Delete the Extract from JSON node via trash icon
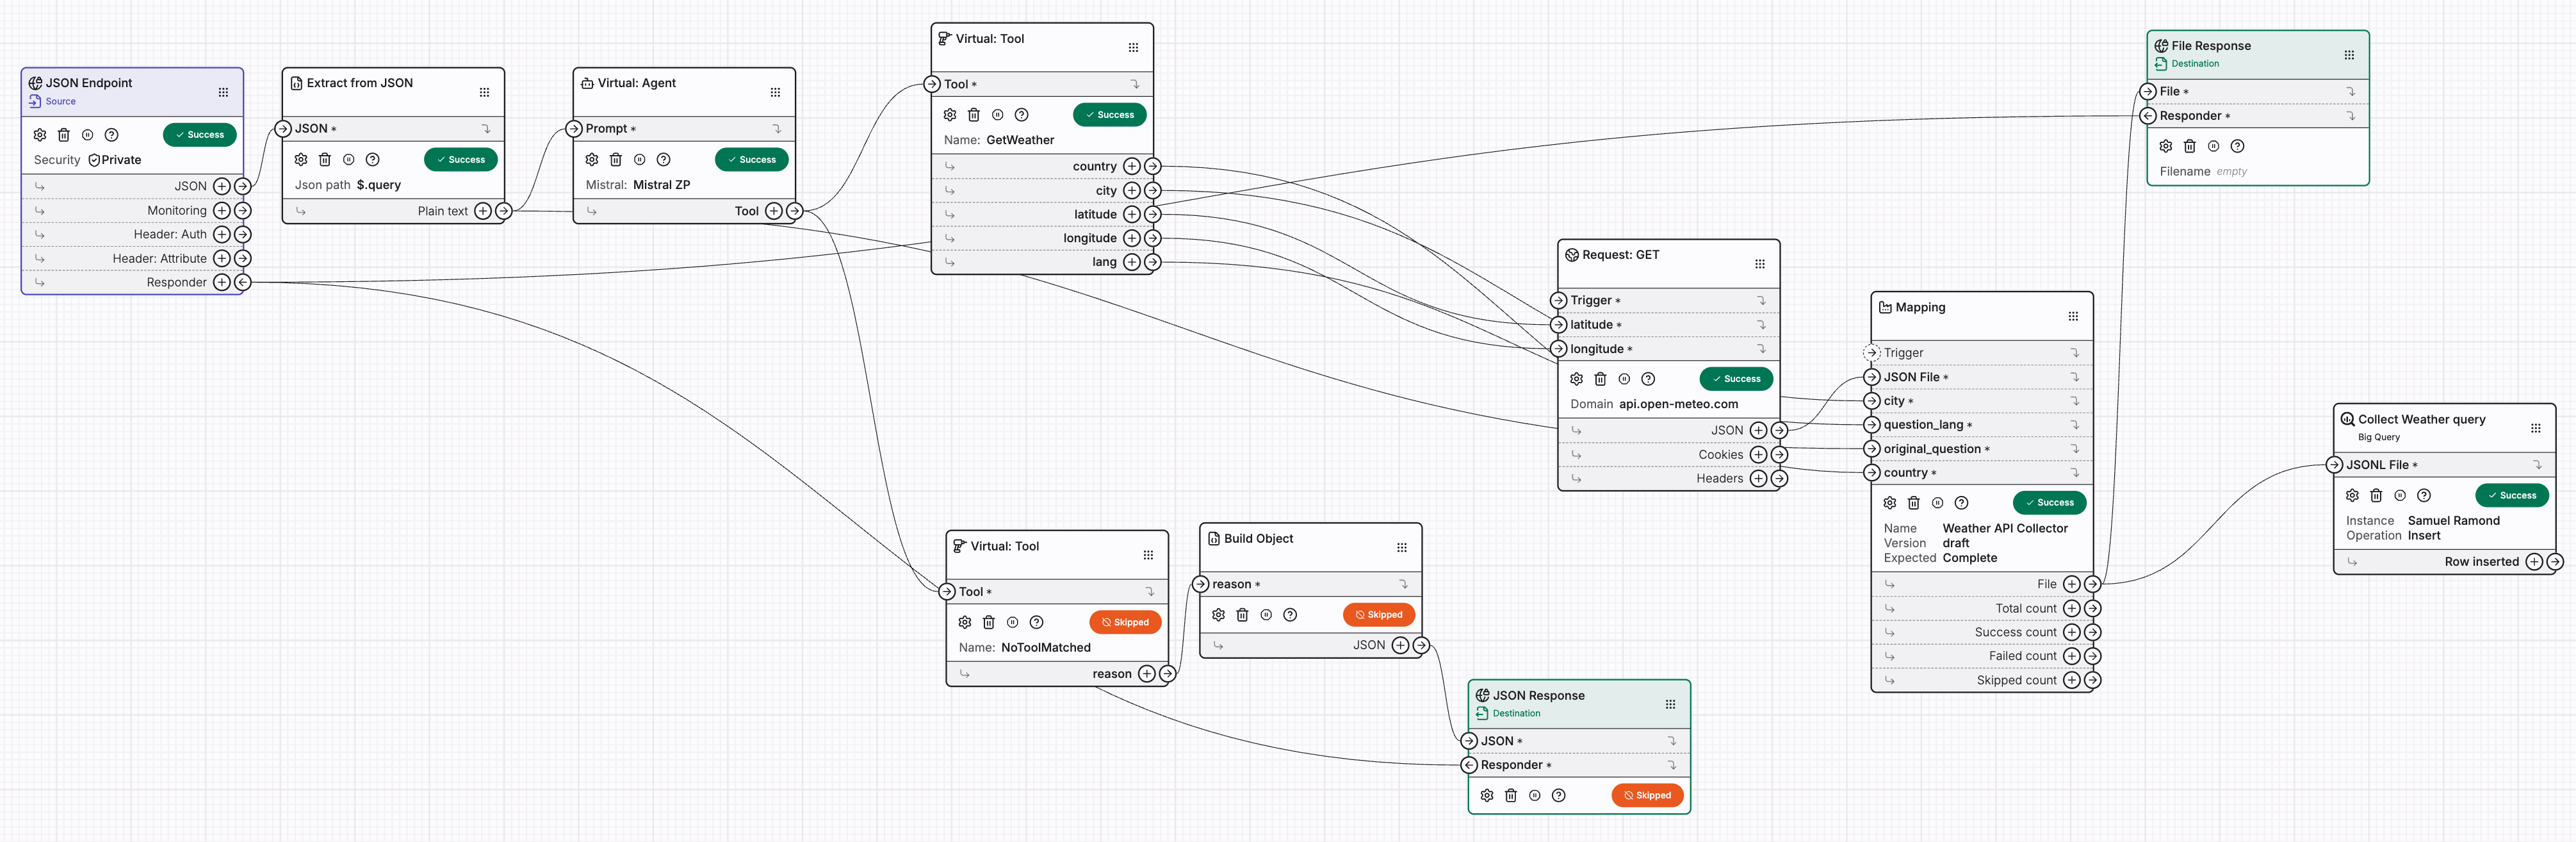 point(325,159)
